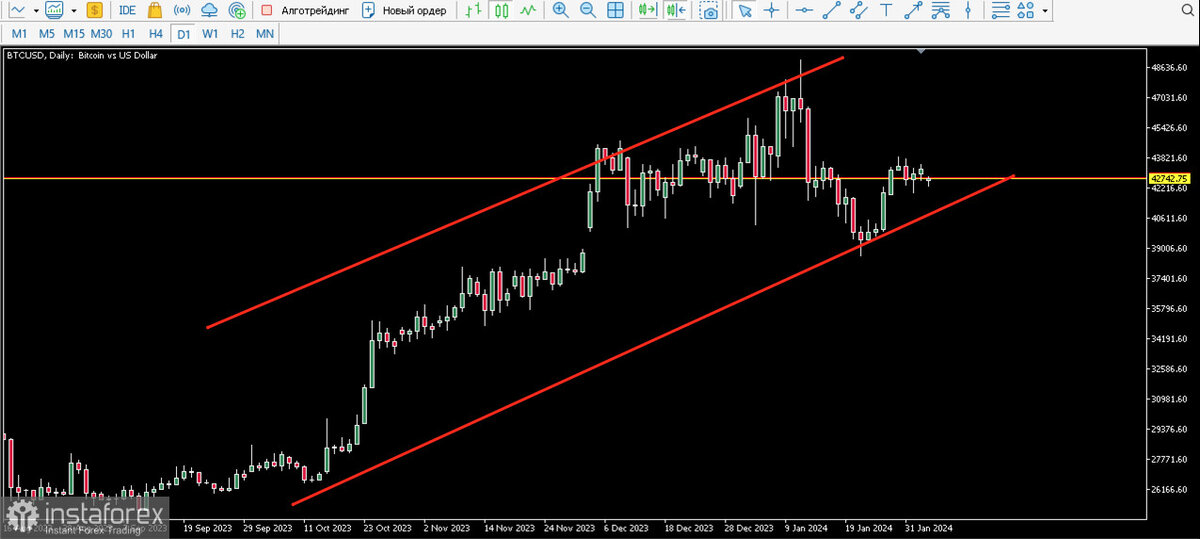
Task: Switch to MN timeframe
Action: (265, 33)
